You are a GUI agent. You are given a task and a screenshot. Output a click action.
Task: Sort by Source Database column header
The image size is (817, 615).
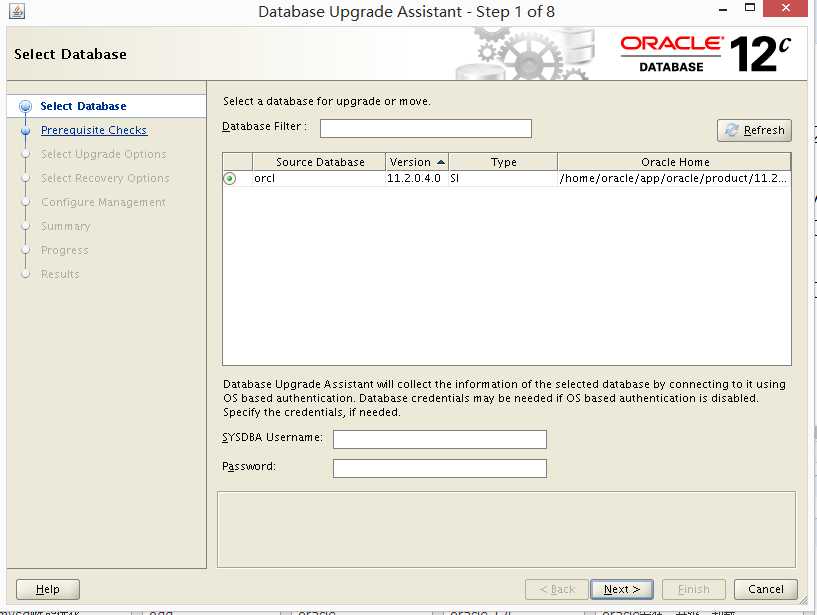point(319,162)
